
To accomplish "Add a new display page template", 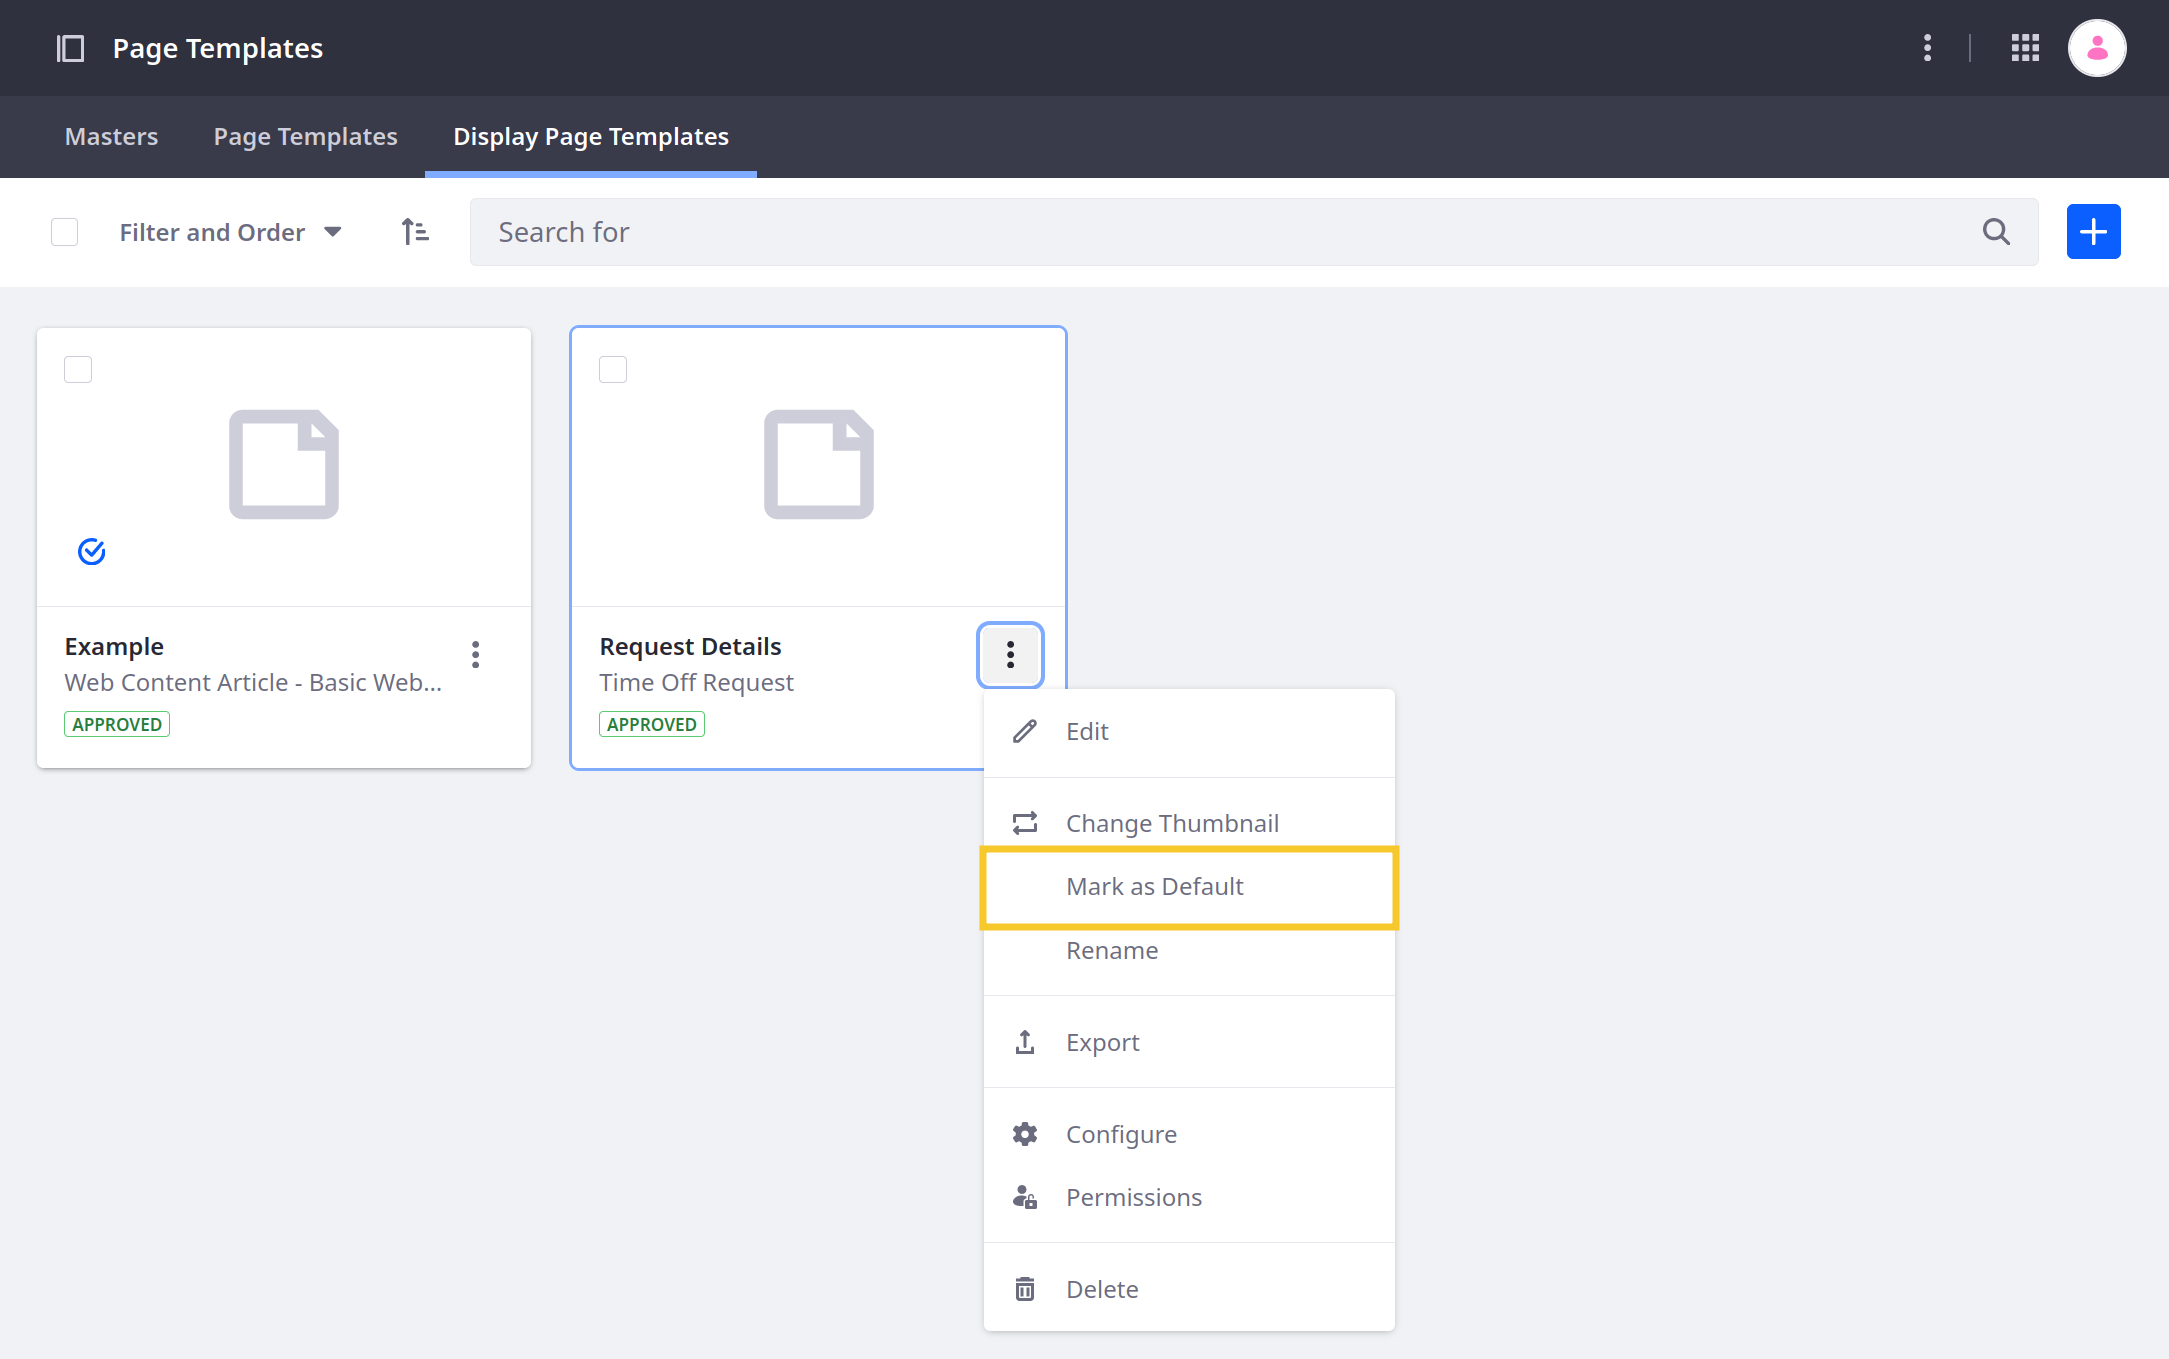I will pyautogui.click(x=2093, y=232).
